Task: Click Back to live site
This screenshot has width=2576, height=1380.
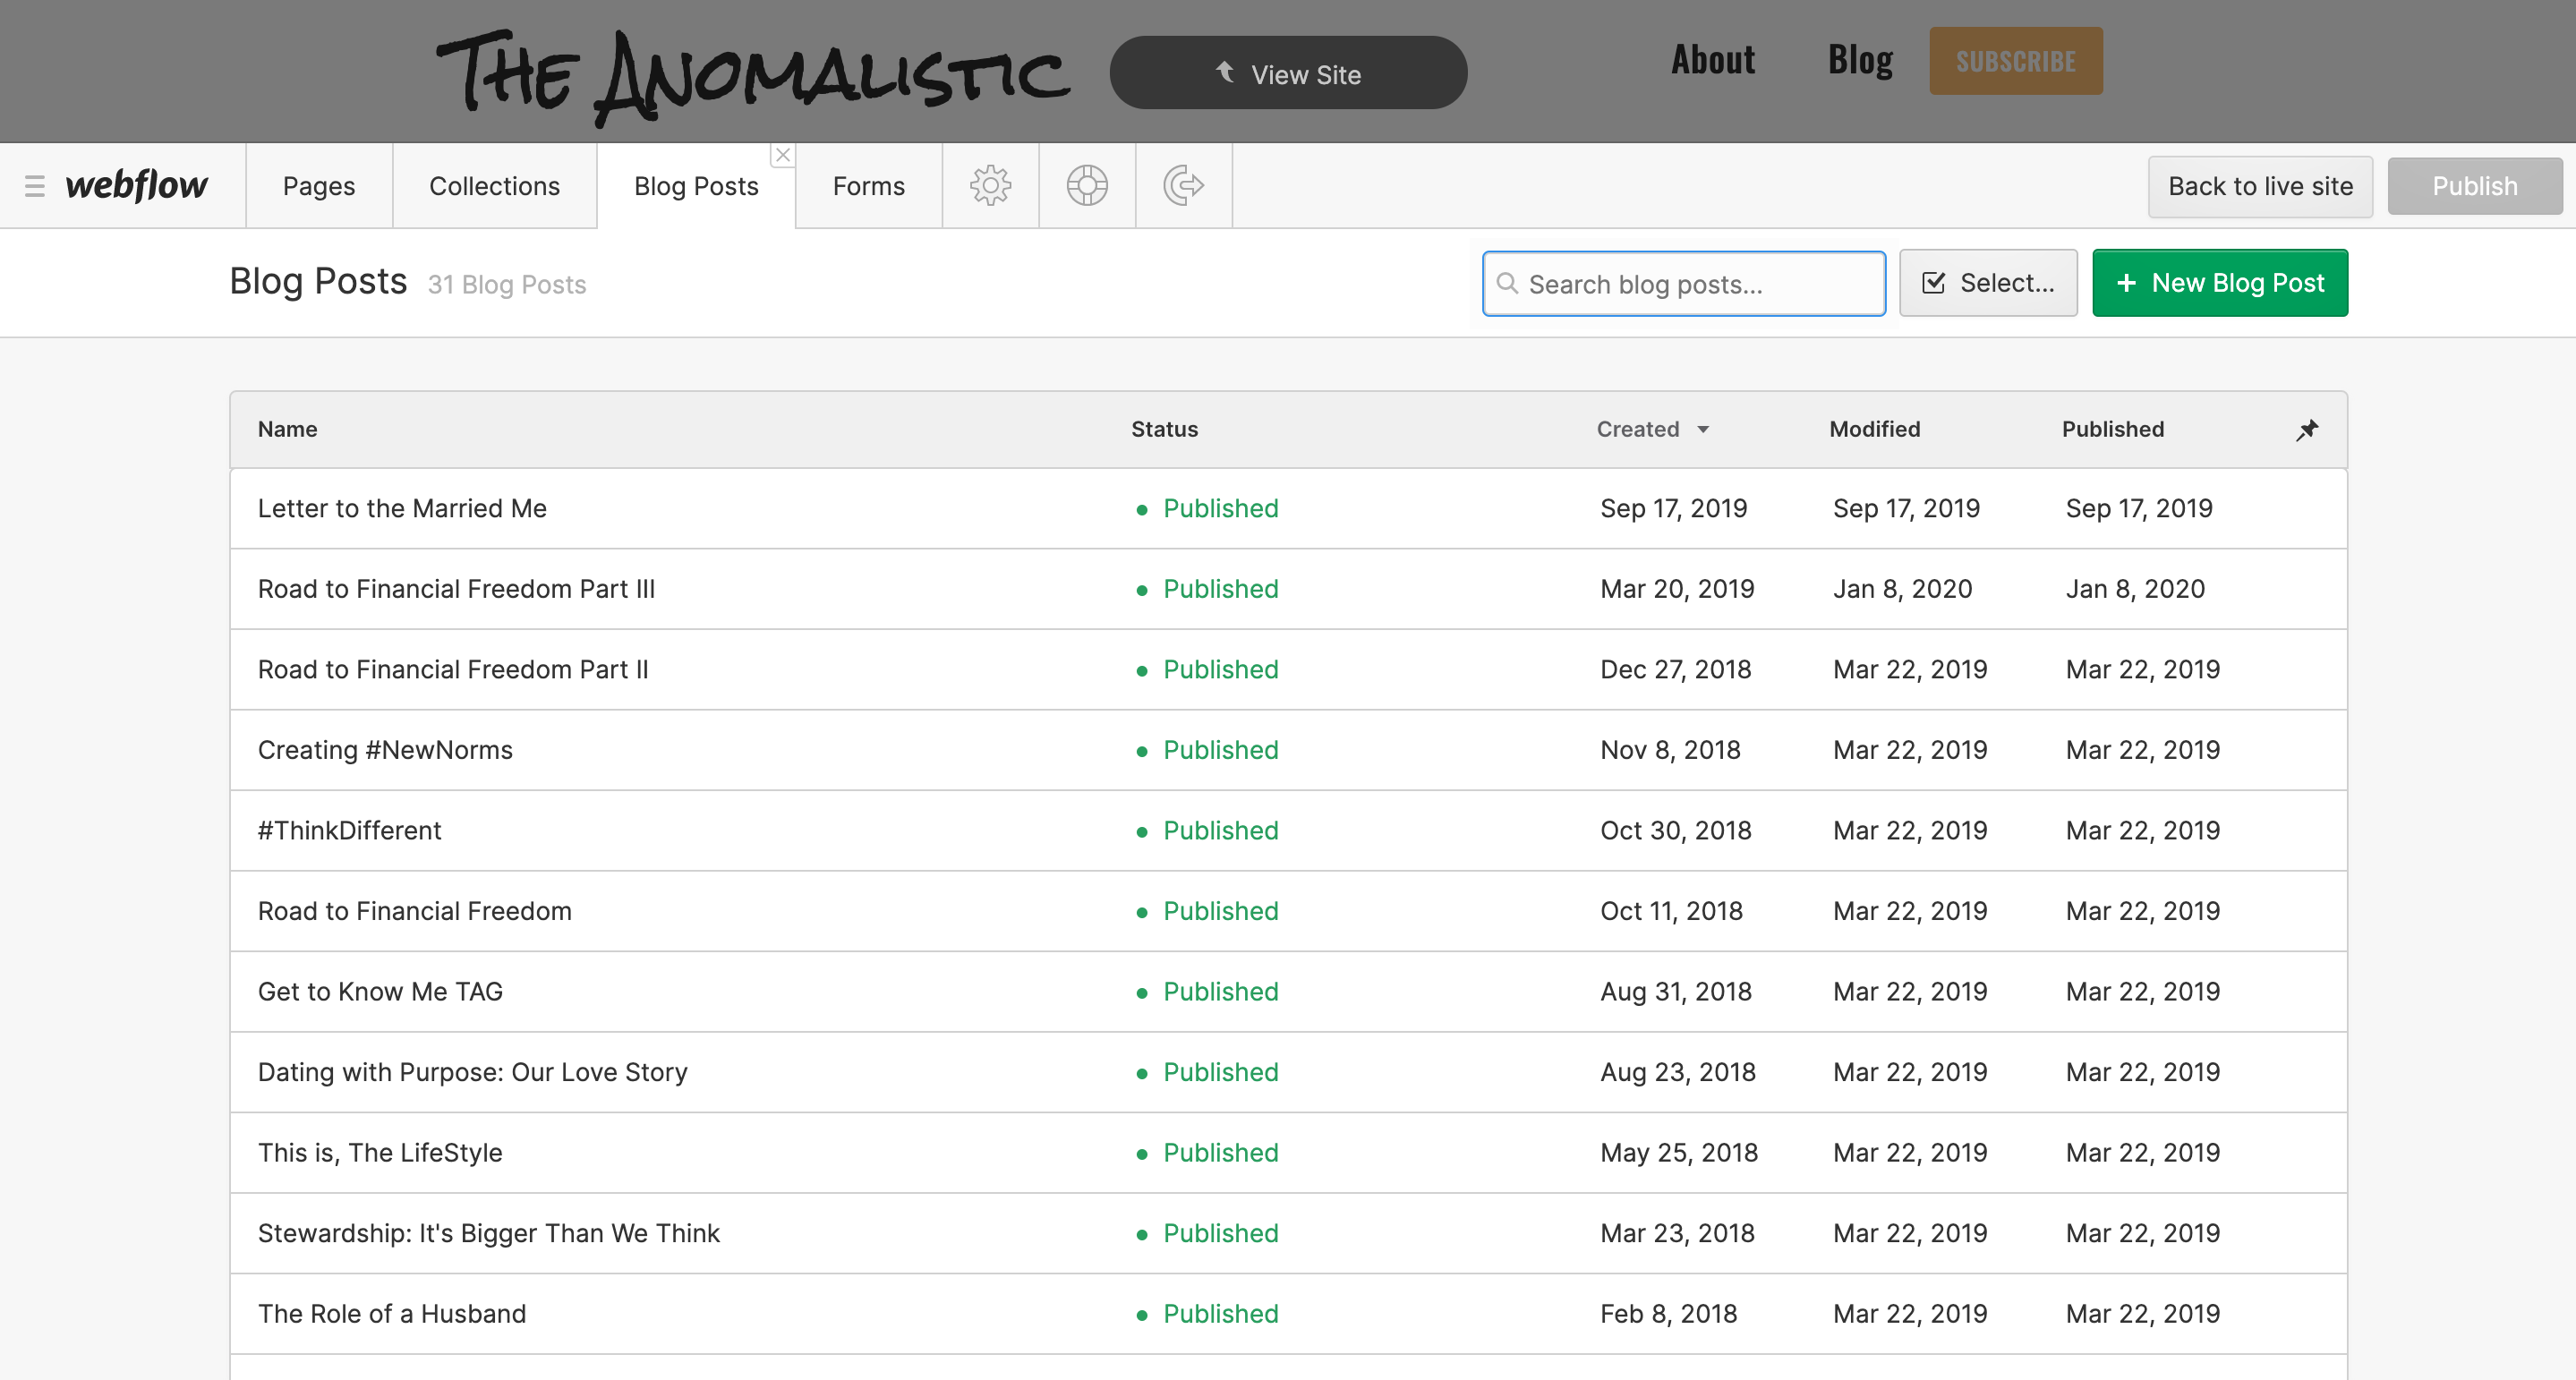Action: [x=2260, y=186]
